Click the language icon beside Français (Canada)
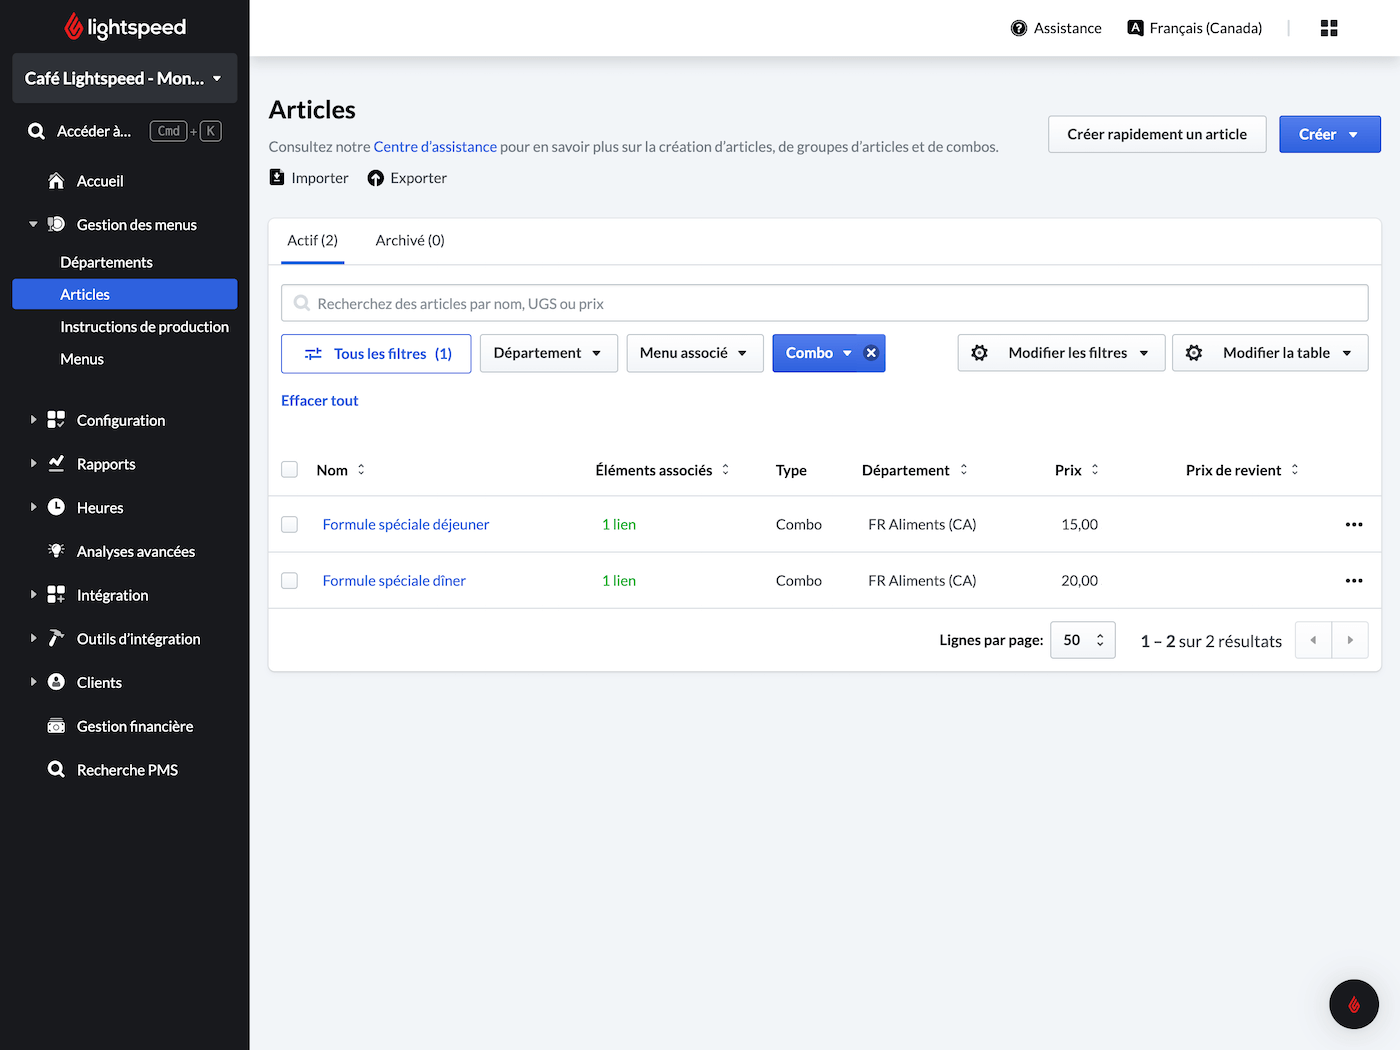 (1135, 28)
